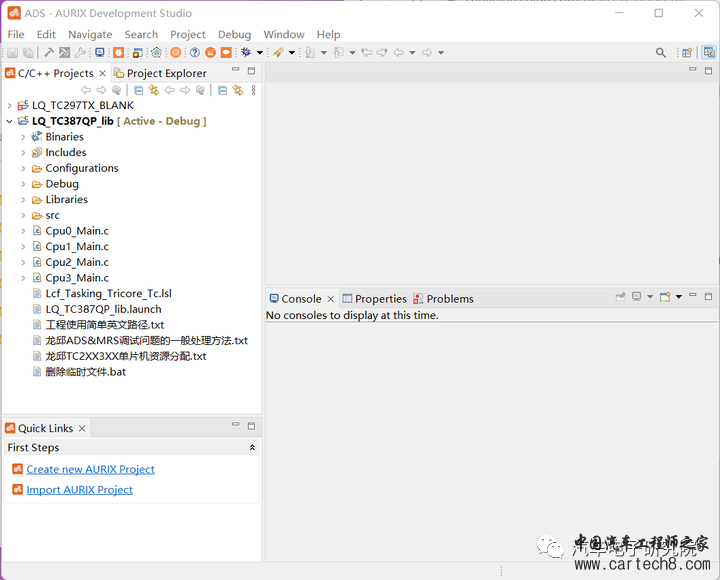Open the magnifier search icon at top right
The image size is (720, 580).
(x=660, y=52)
